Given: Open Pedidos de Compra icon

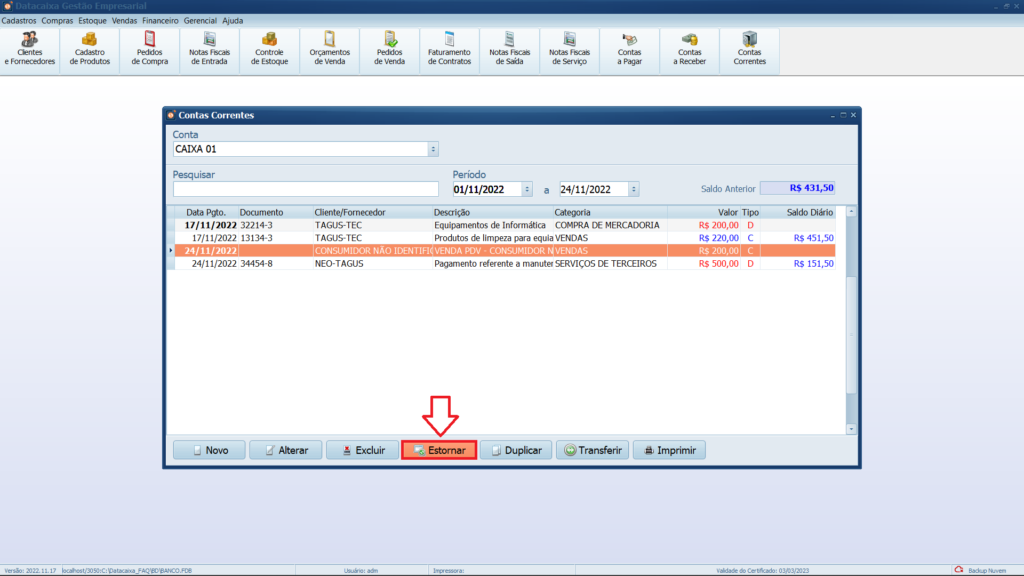Looking at the screenshot, I should click(150, 49).
